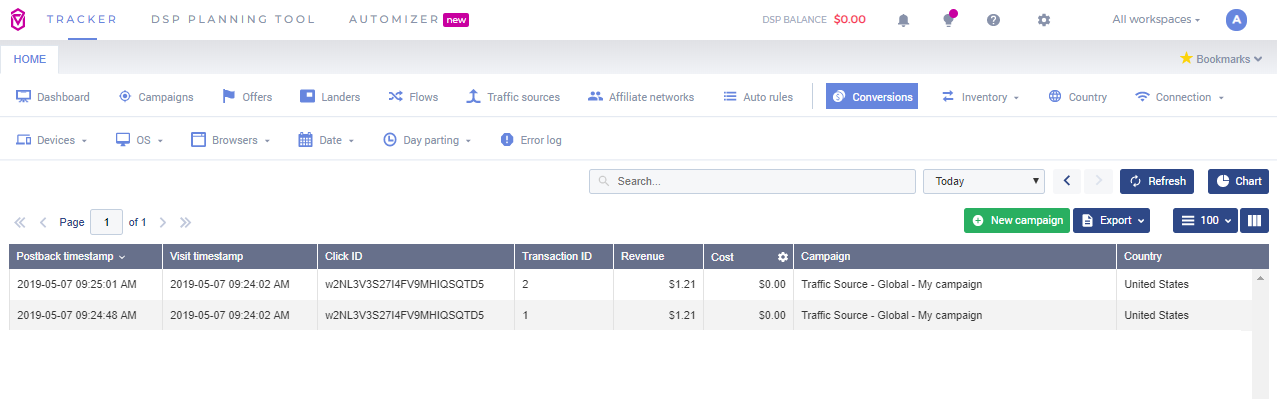This screenshot has width=1277, height=399.
Task: Switch to the Tracker tab
Action: 81,19
